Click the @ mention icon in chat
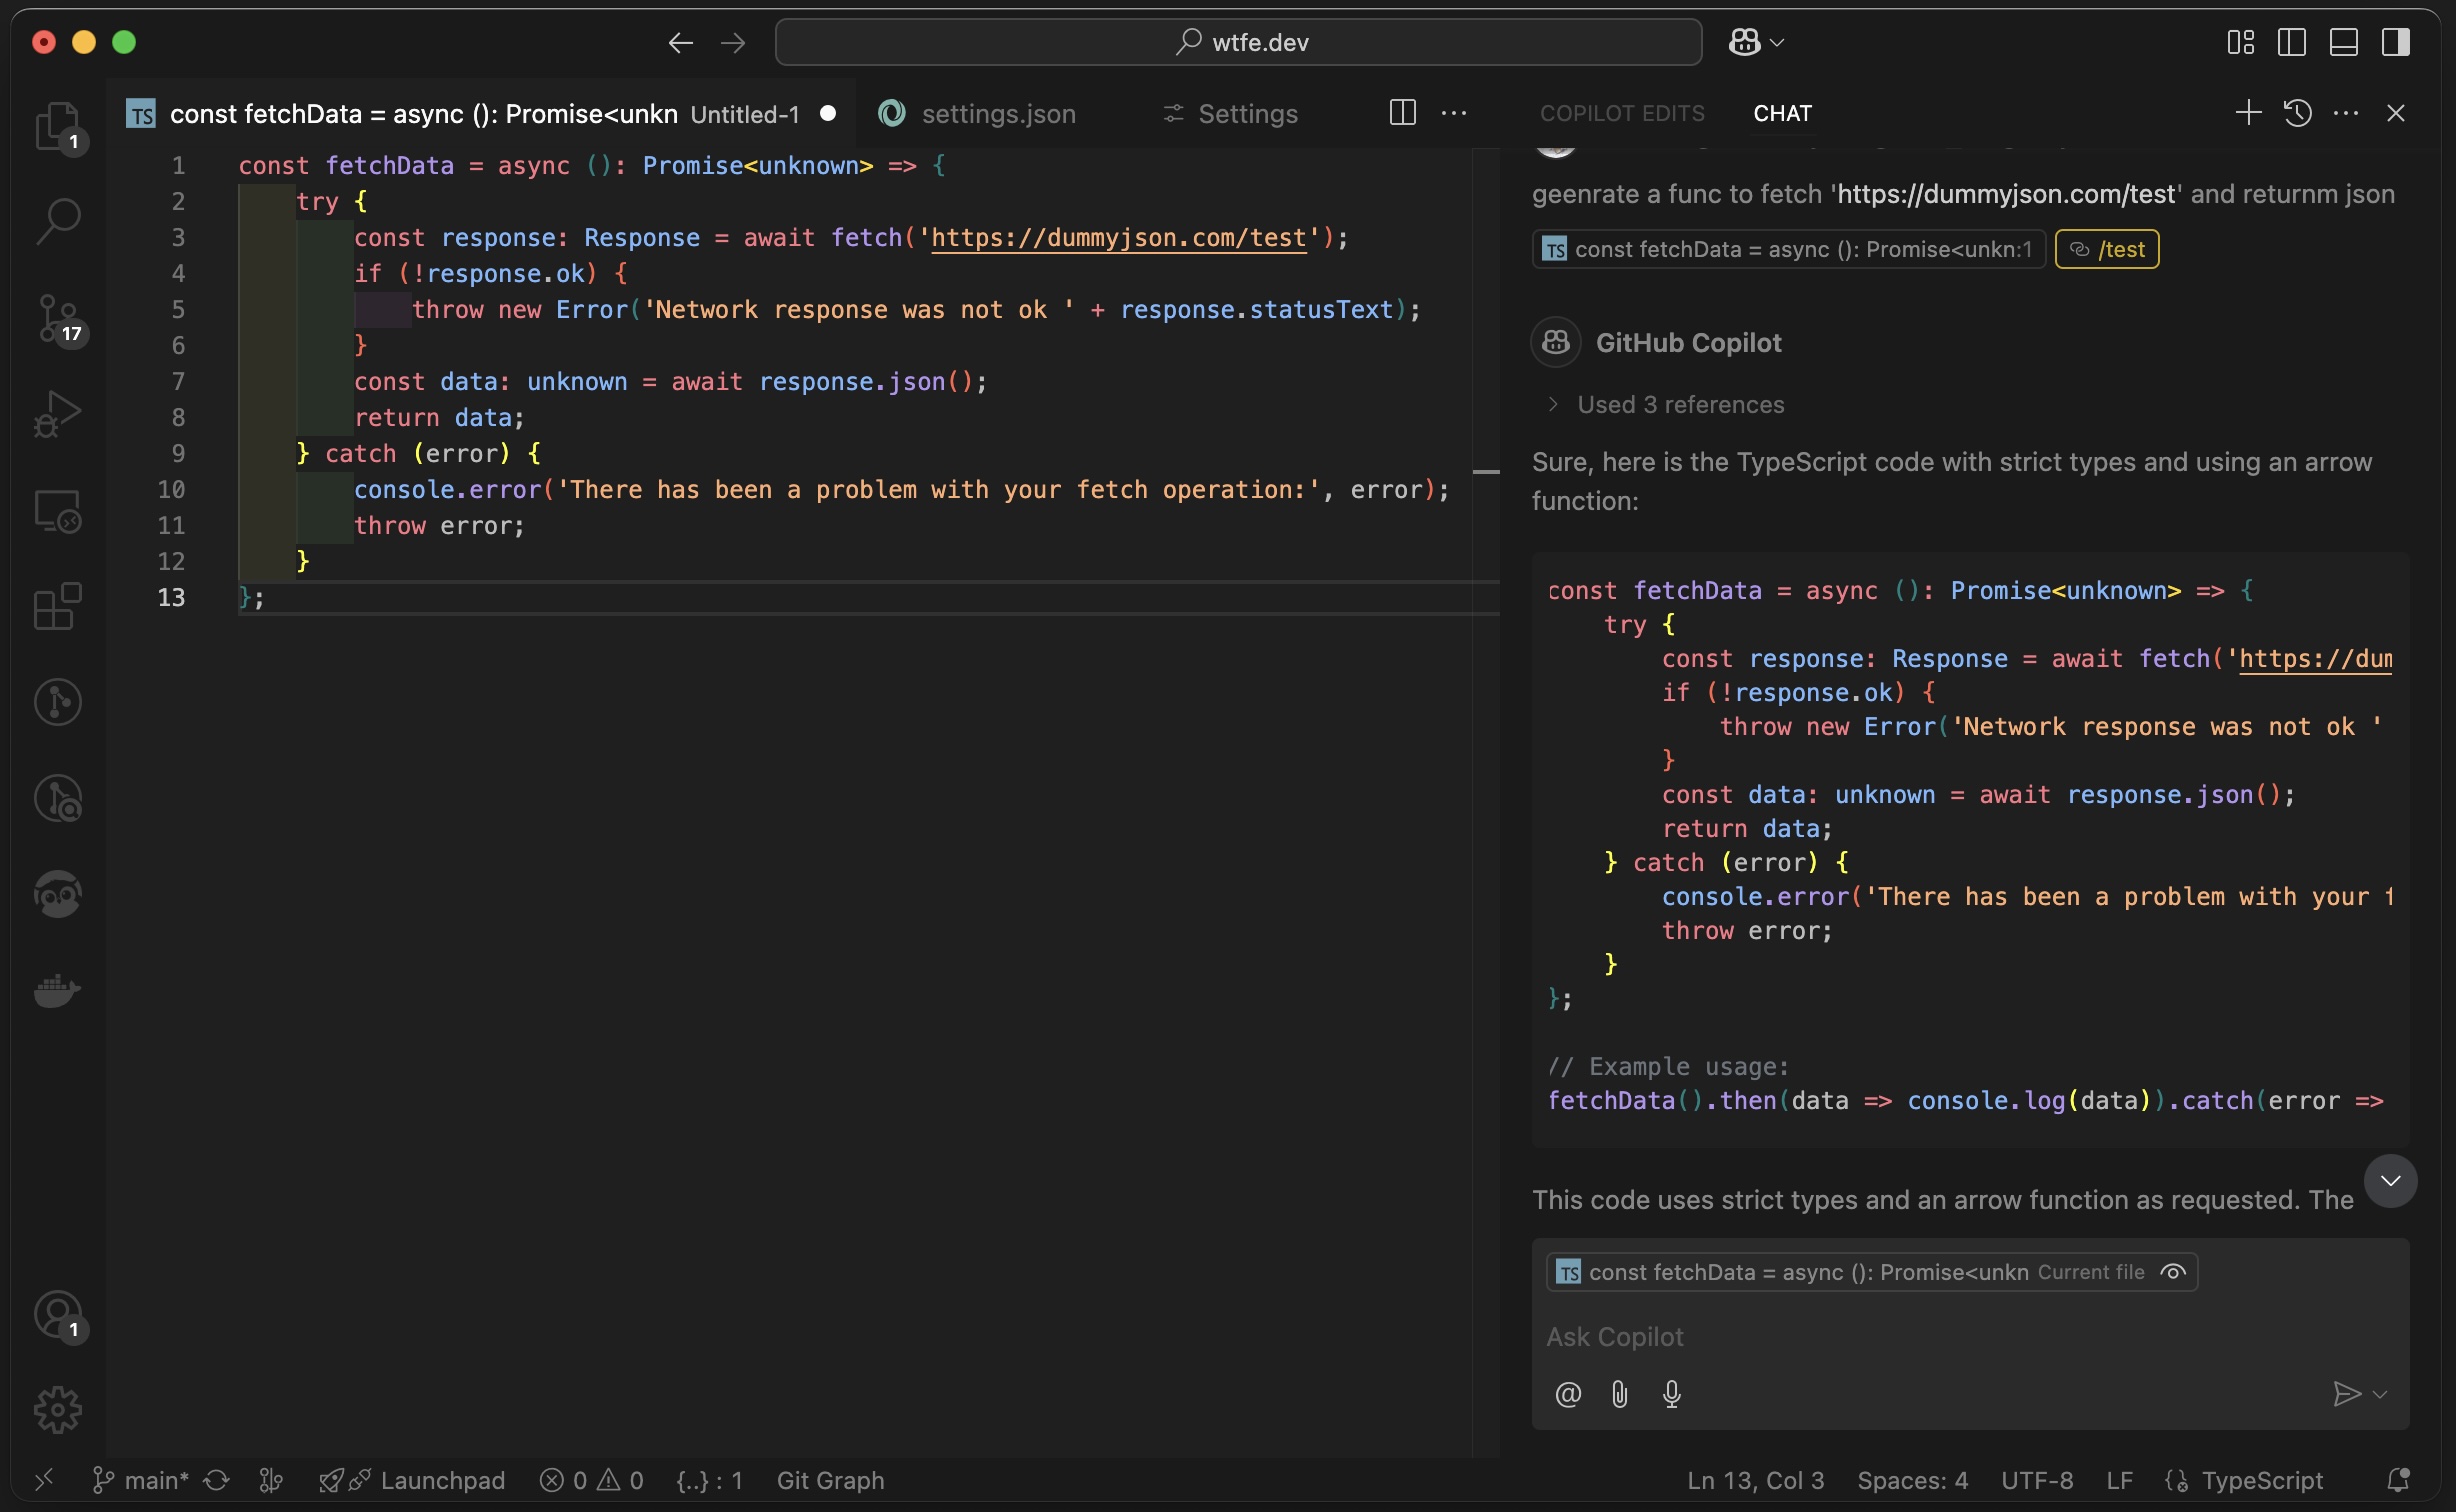 (1568, 1394)
